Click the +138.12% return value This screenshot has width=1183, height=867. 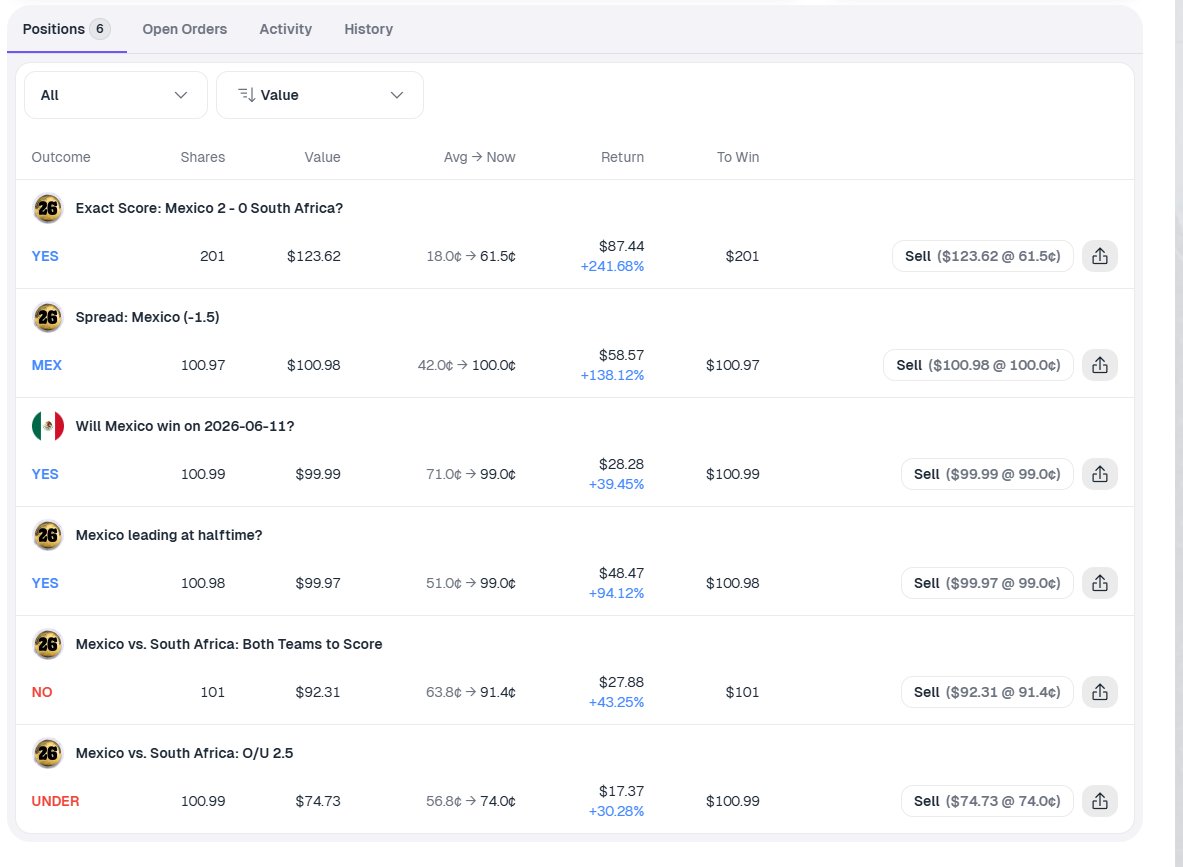612,375
